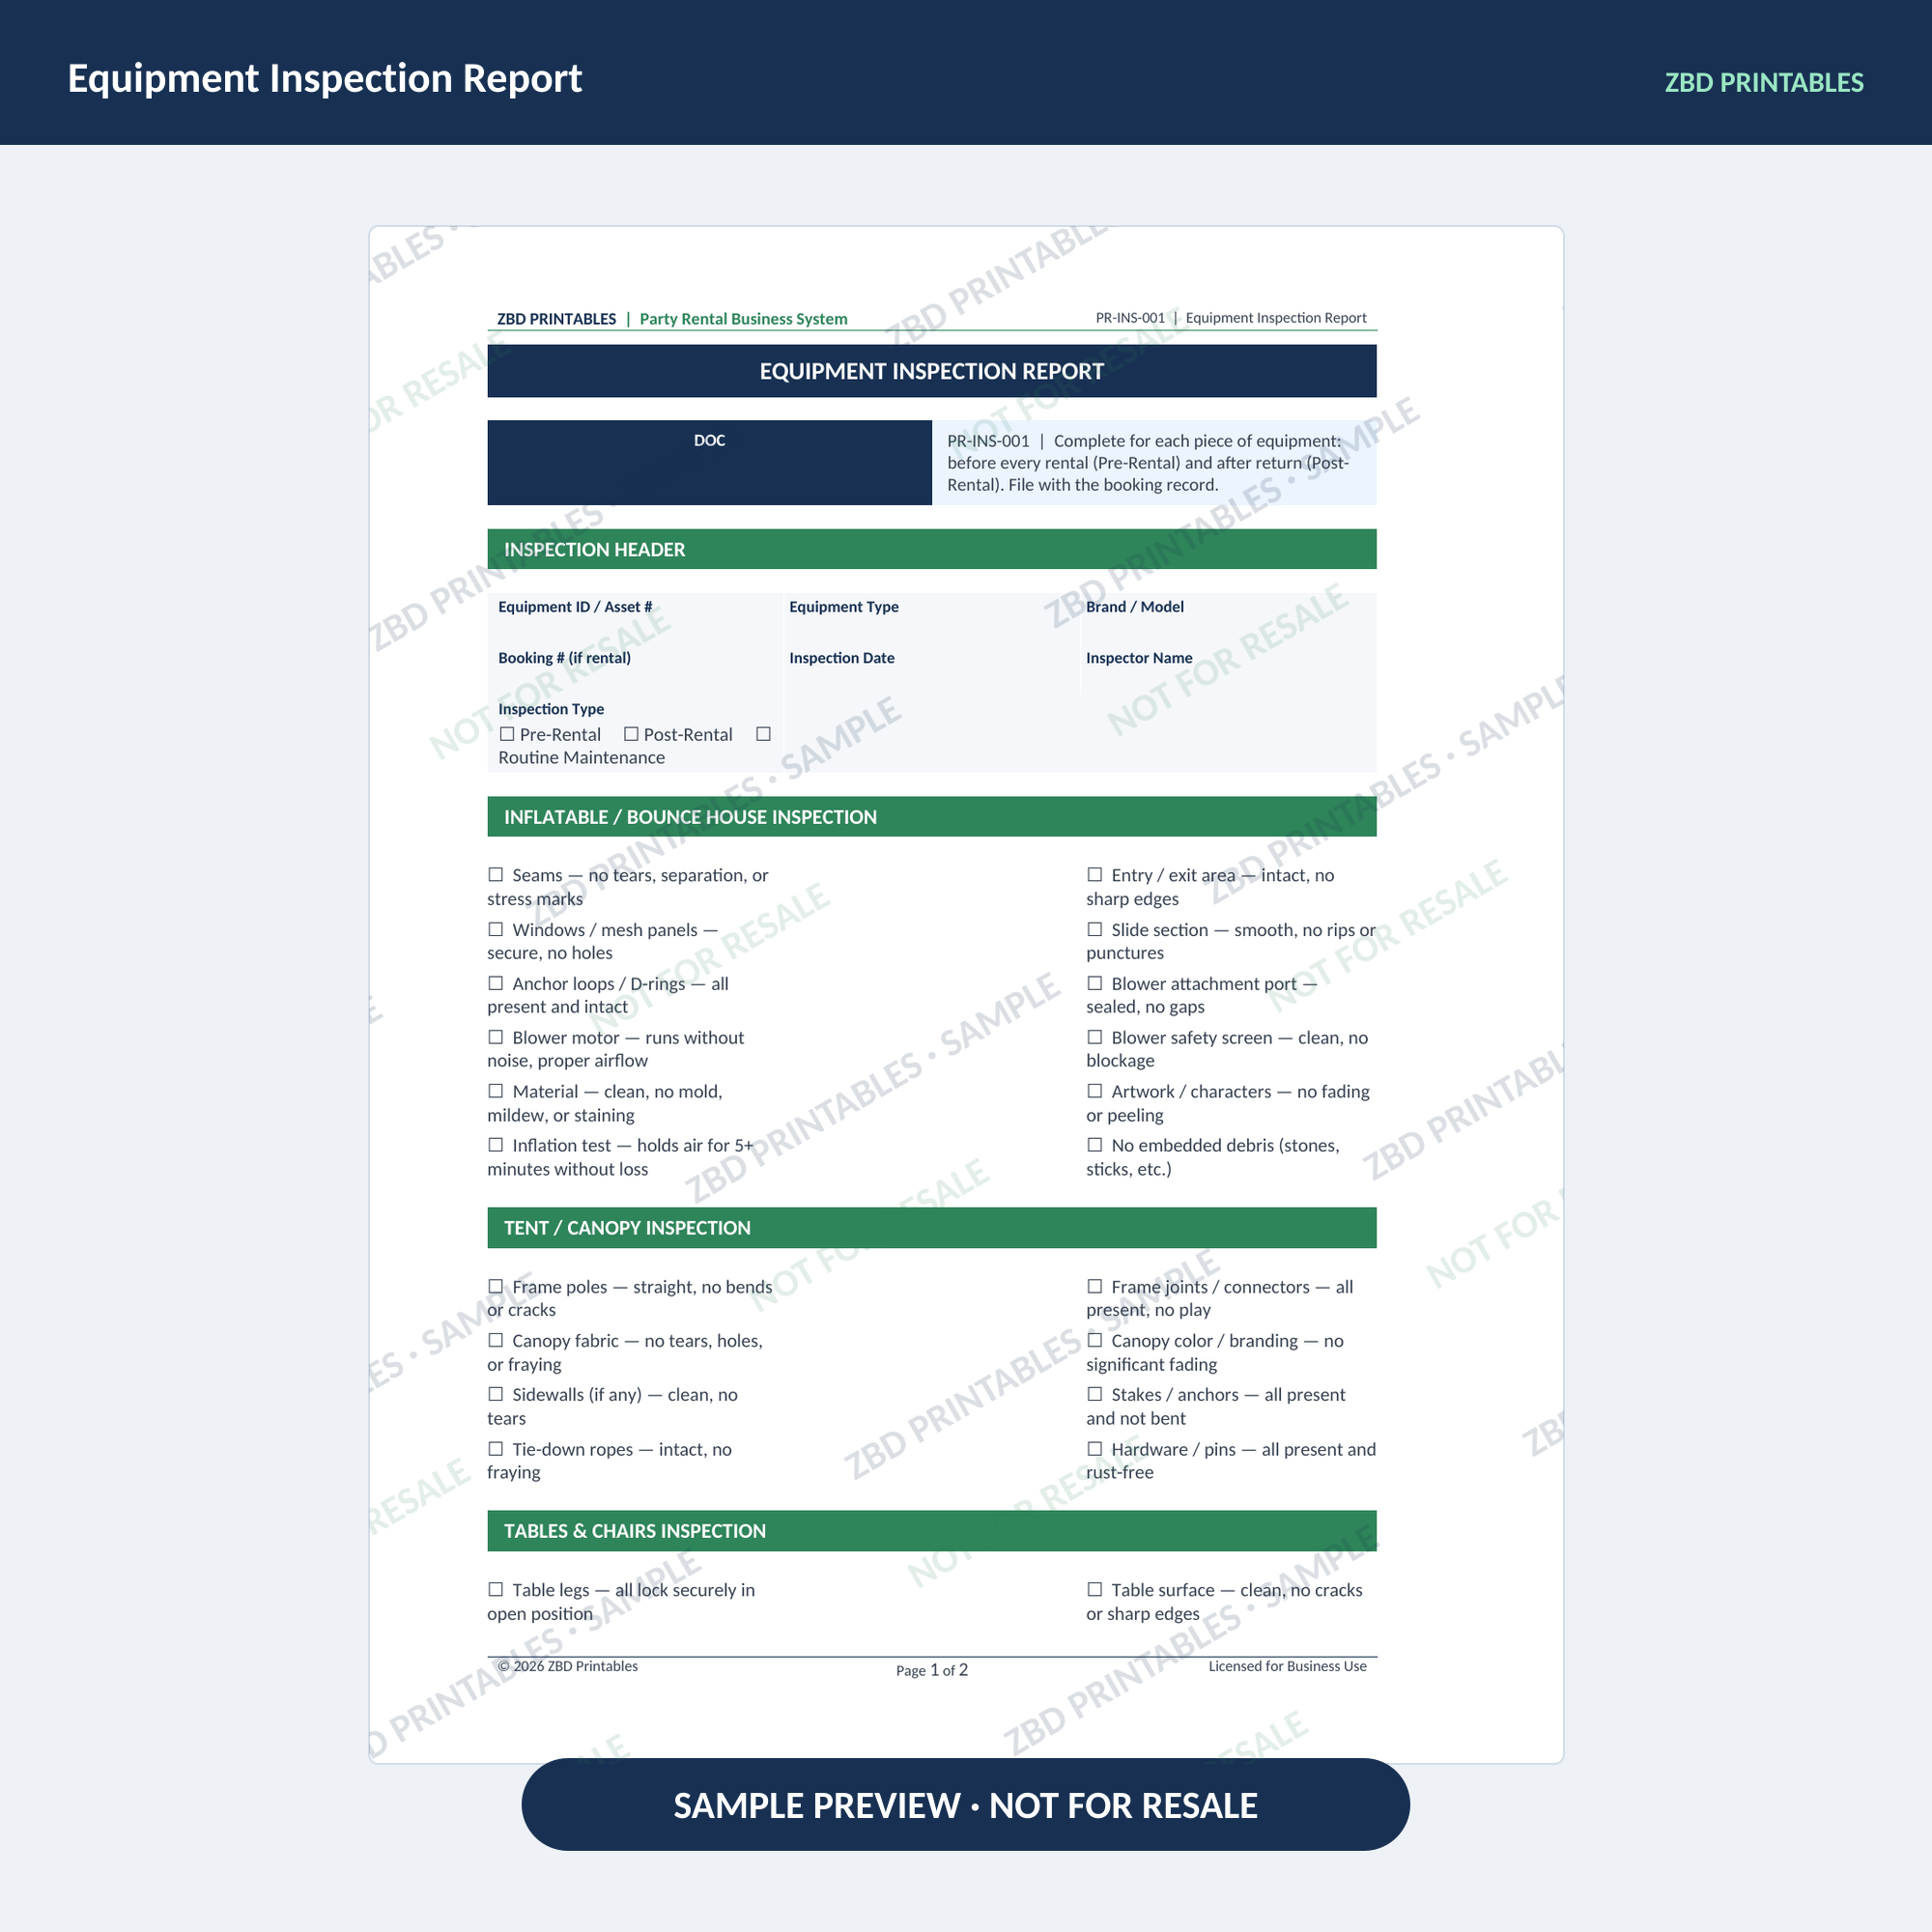Tick the Sidewalls (if any) checkbox
This screenshot has height=1932, width=1932.
pyautogui.click(x=495, y=1394)
